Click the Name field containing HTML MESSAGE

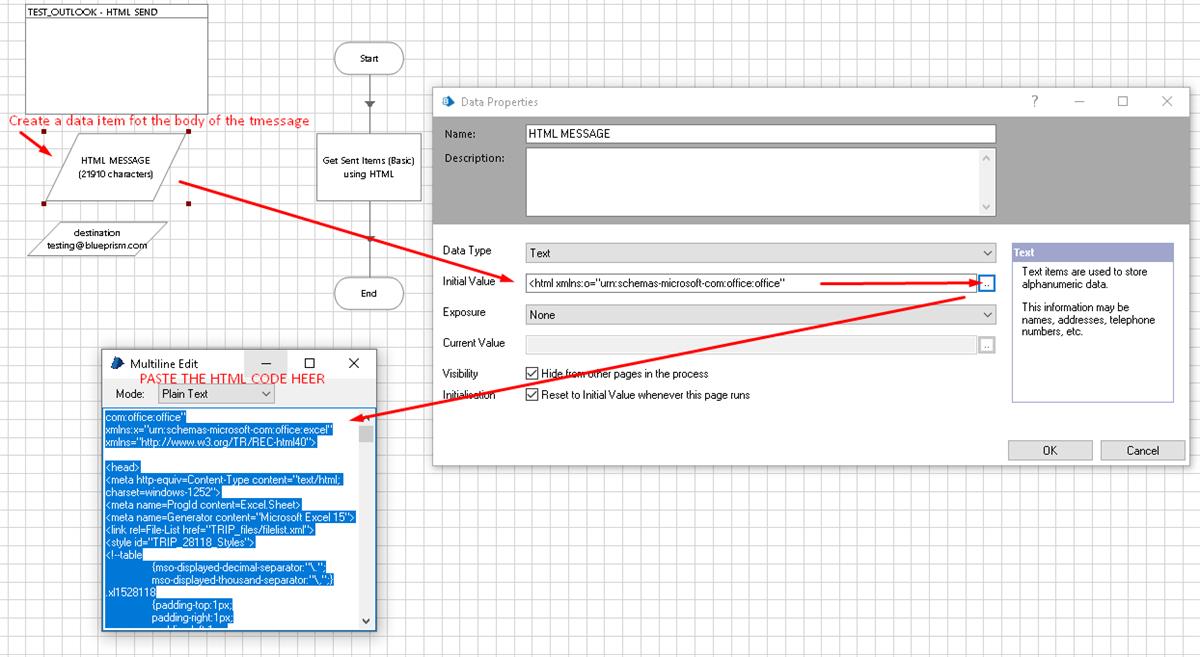[760, 133]
